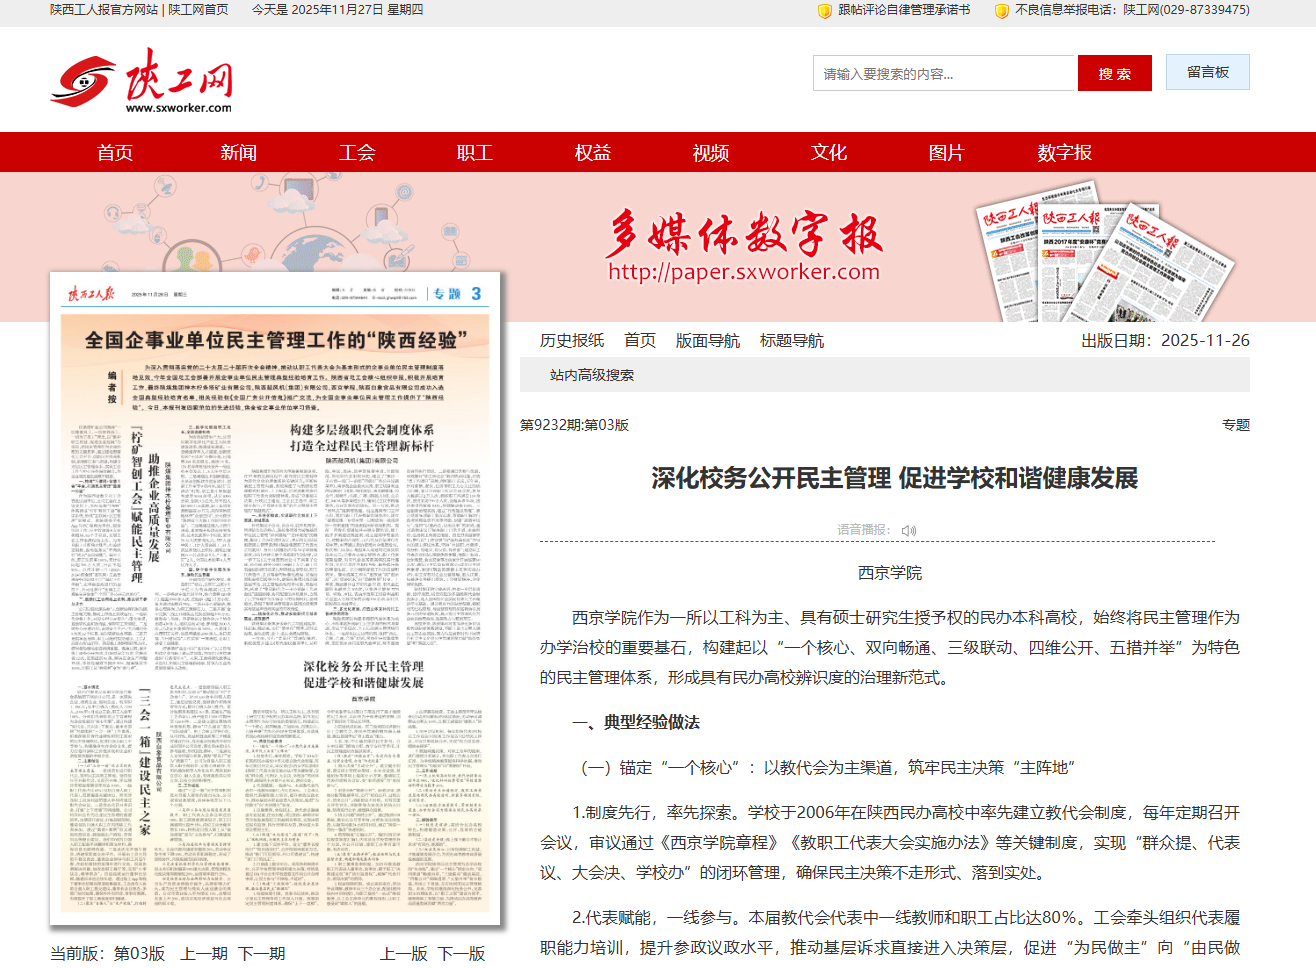Open 历史报纸 archive link
Image resolution: width=1316 pixels, height=968 pixels.
[572, 340]
